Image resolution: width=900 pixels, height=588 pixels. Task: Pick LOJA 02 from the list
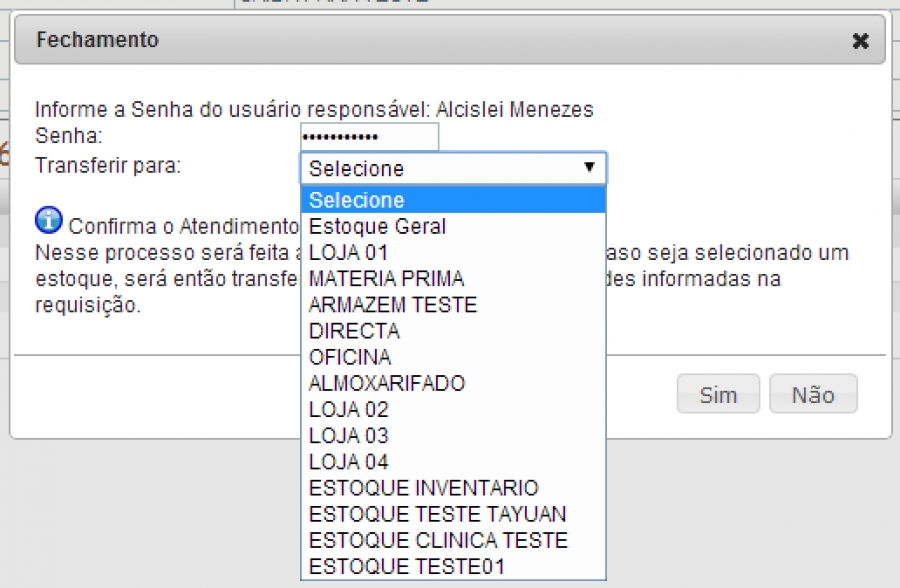pos(453,410)
